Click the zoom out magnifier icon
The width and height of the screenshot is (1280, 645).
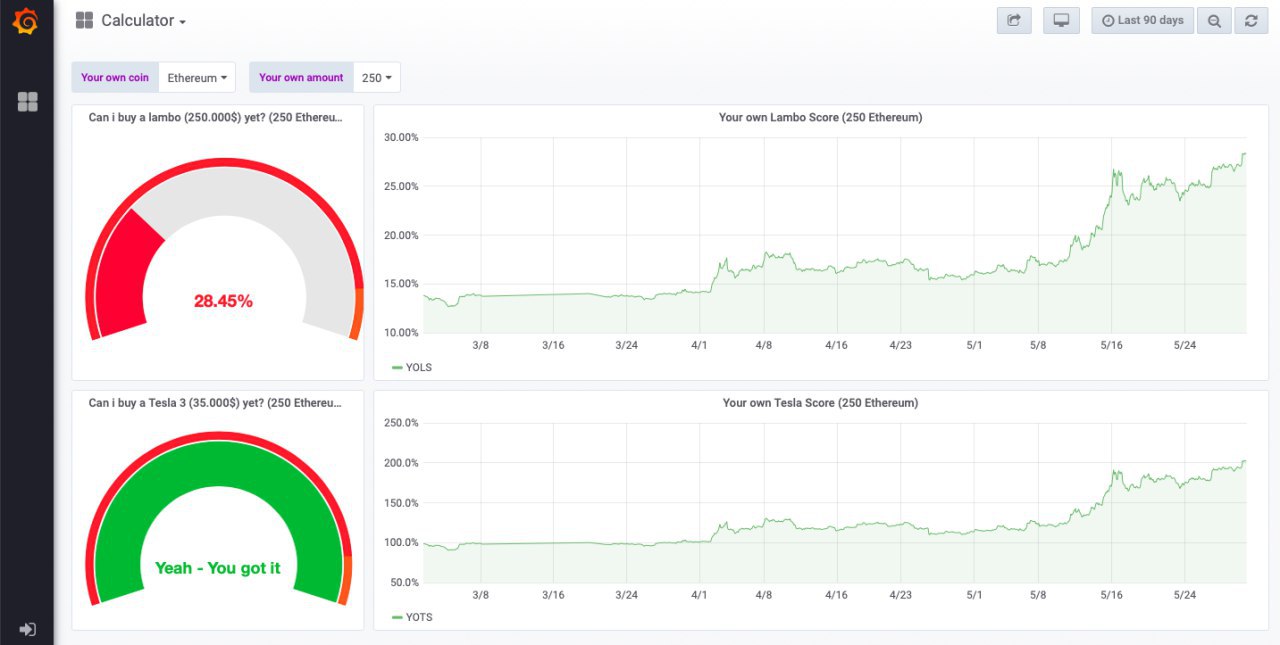pos(1214,20)
